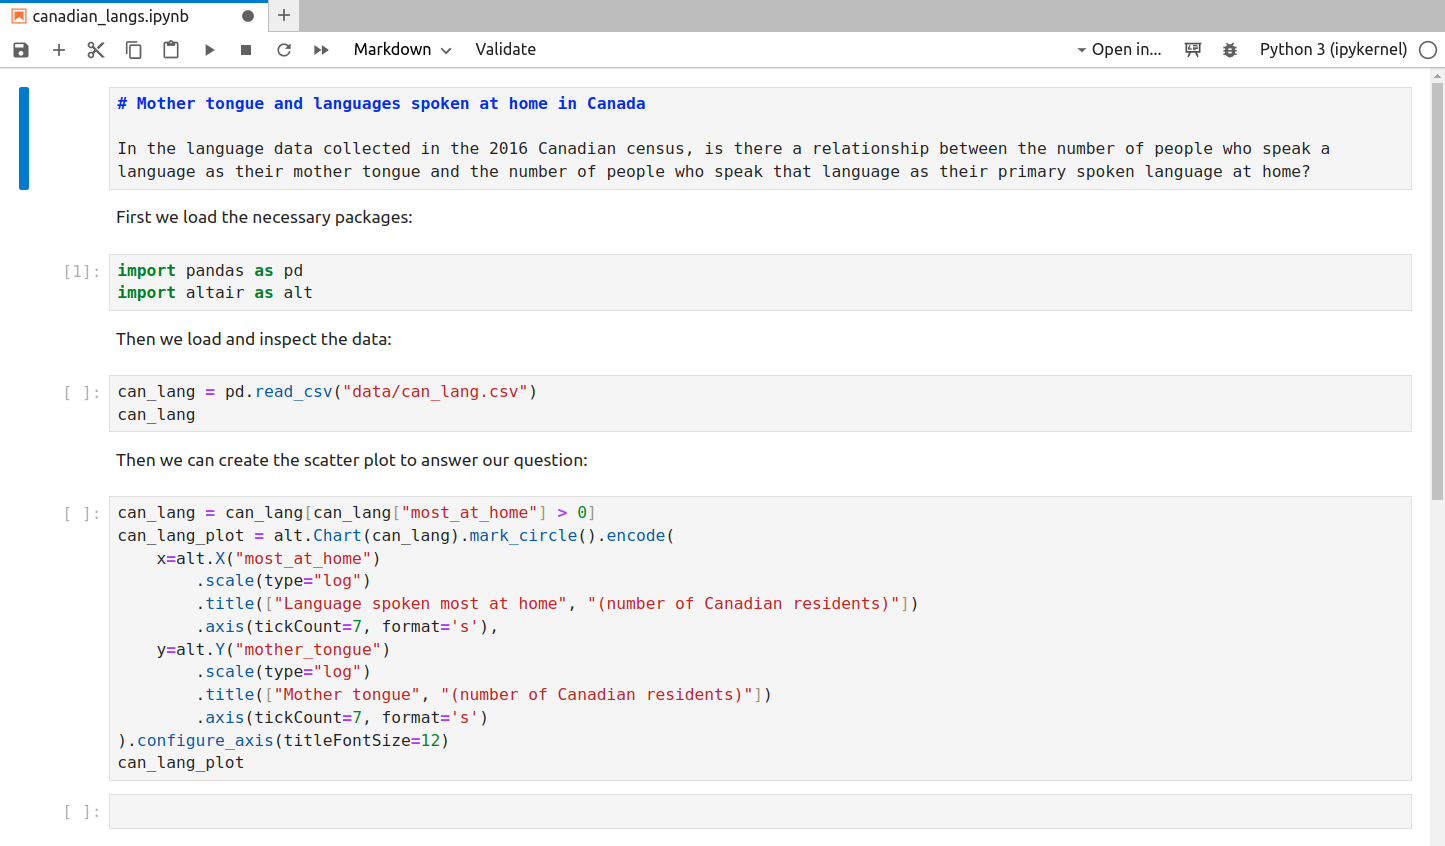Enable the debugger bug icon

pyautogui.click(x=1230, y=50)
